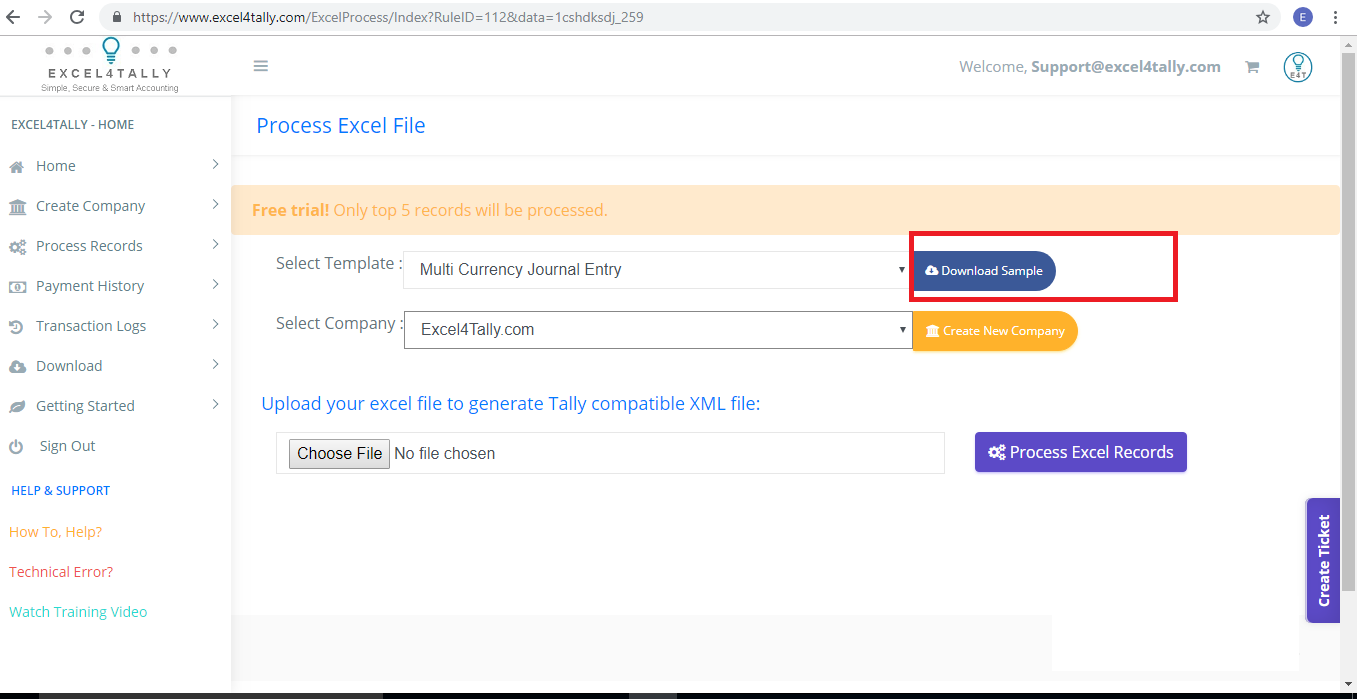Click the "HELP & SUPPORT" section label

pyautogui.click(x=60, y=491)
